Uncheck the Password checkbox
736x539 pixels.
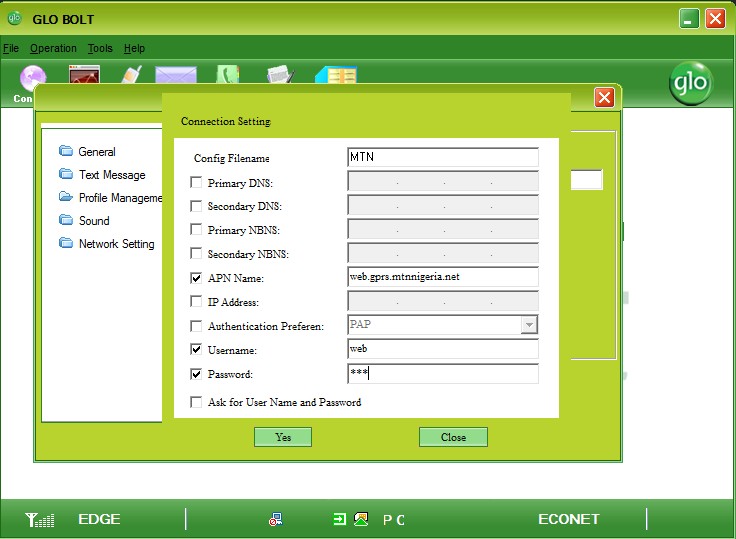pyautogui.click(x=196, y=374)
